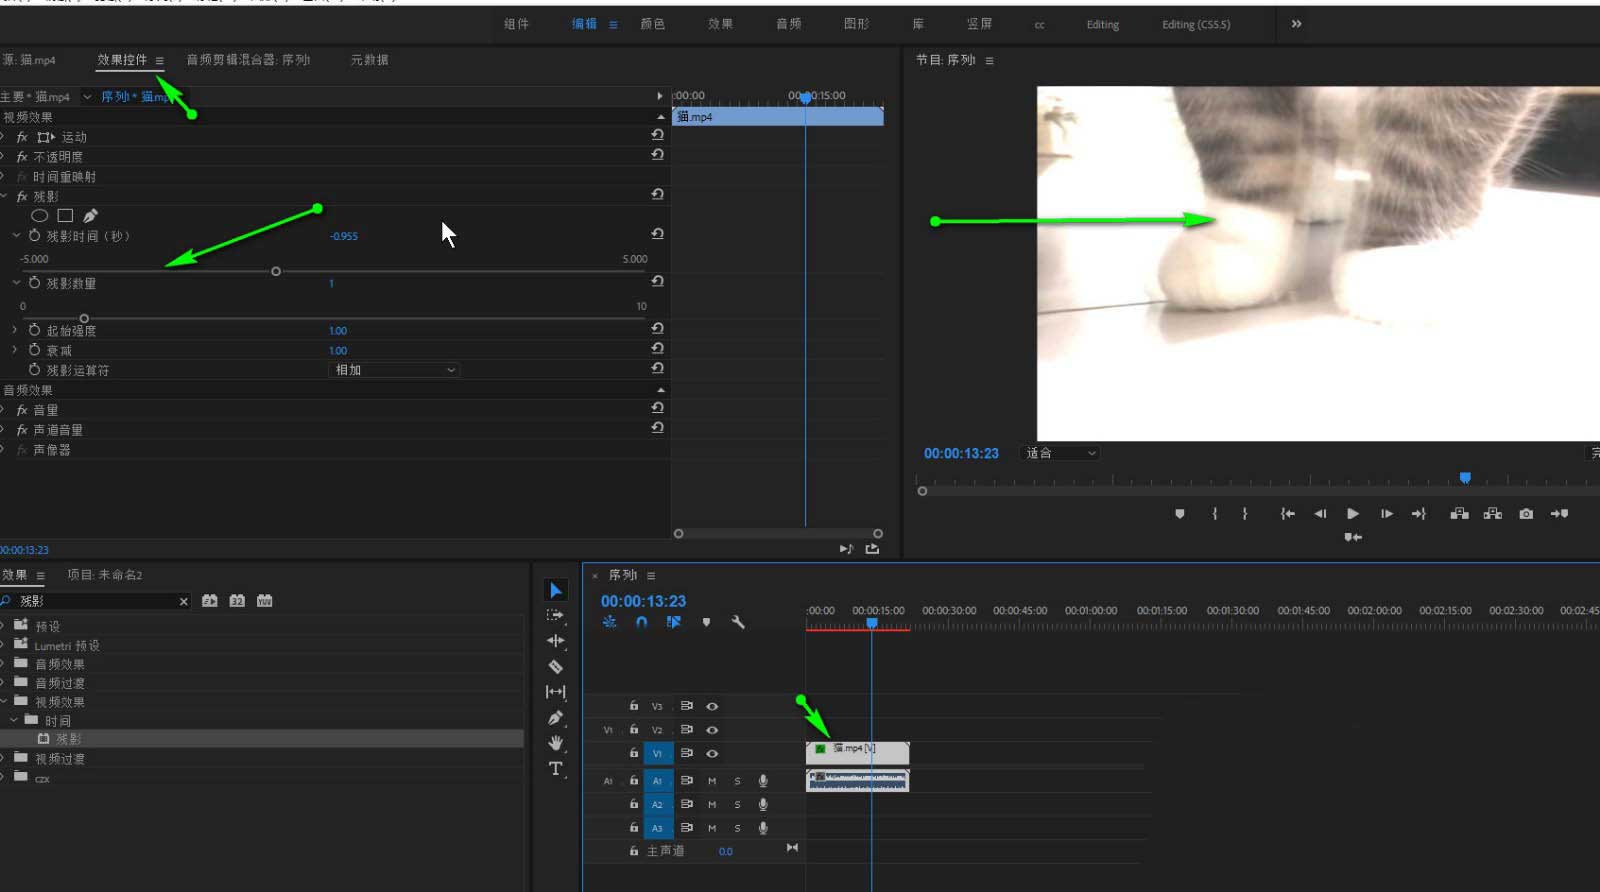Viewport: 1600px width, 892px height.
Task: Click Mark In brace button
Action: click(x=1215, y=514)
